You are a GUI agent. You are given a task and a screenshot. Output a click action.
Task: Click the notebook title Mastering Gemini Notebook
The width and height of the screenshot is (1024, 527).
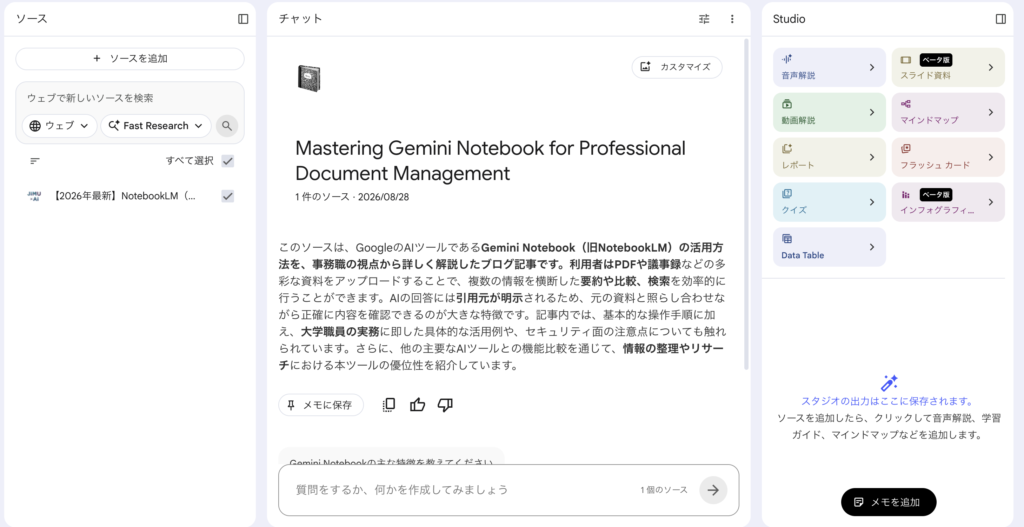point(490,161)
